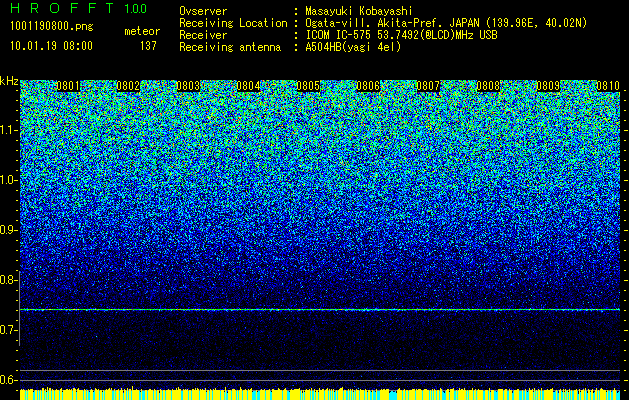Viewport: 629px width, 400px height.
Task: Click the meteor label
Action: pos(142,31)
